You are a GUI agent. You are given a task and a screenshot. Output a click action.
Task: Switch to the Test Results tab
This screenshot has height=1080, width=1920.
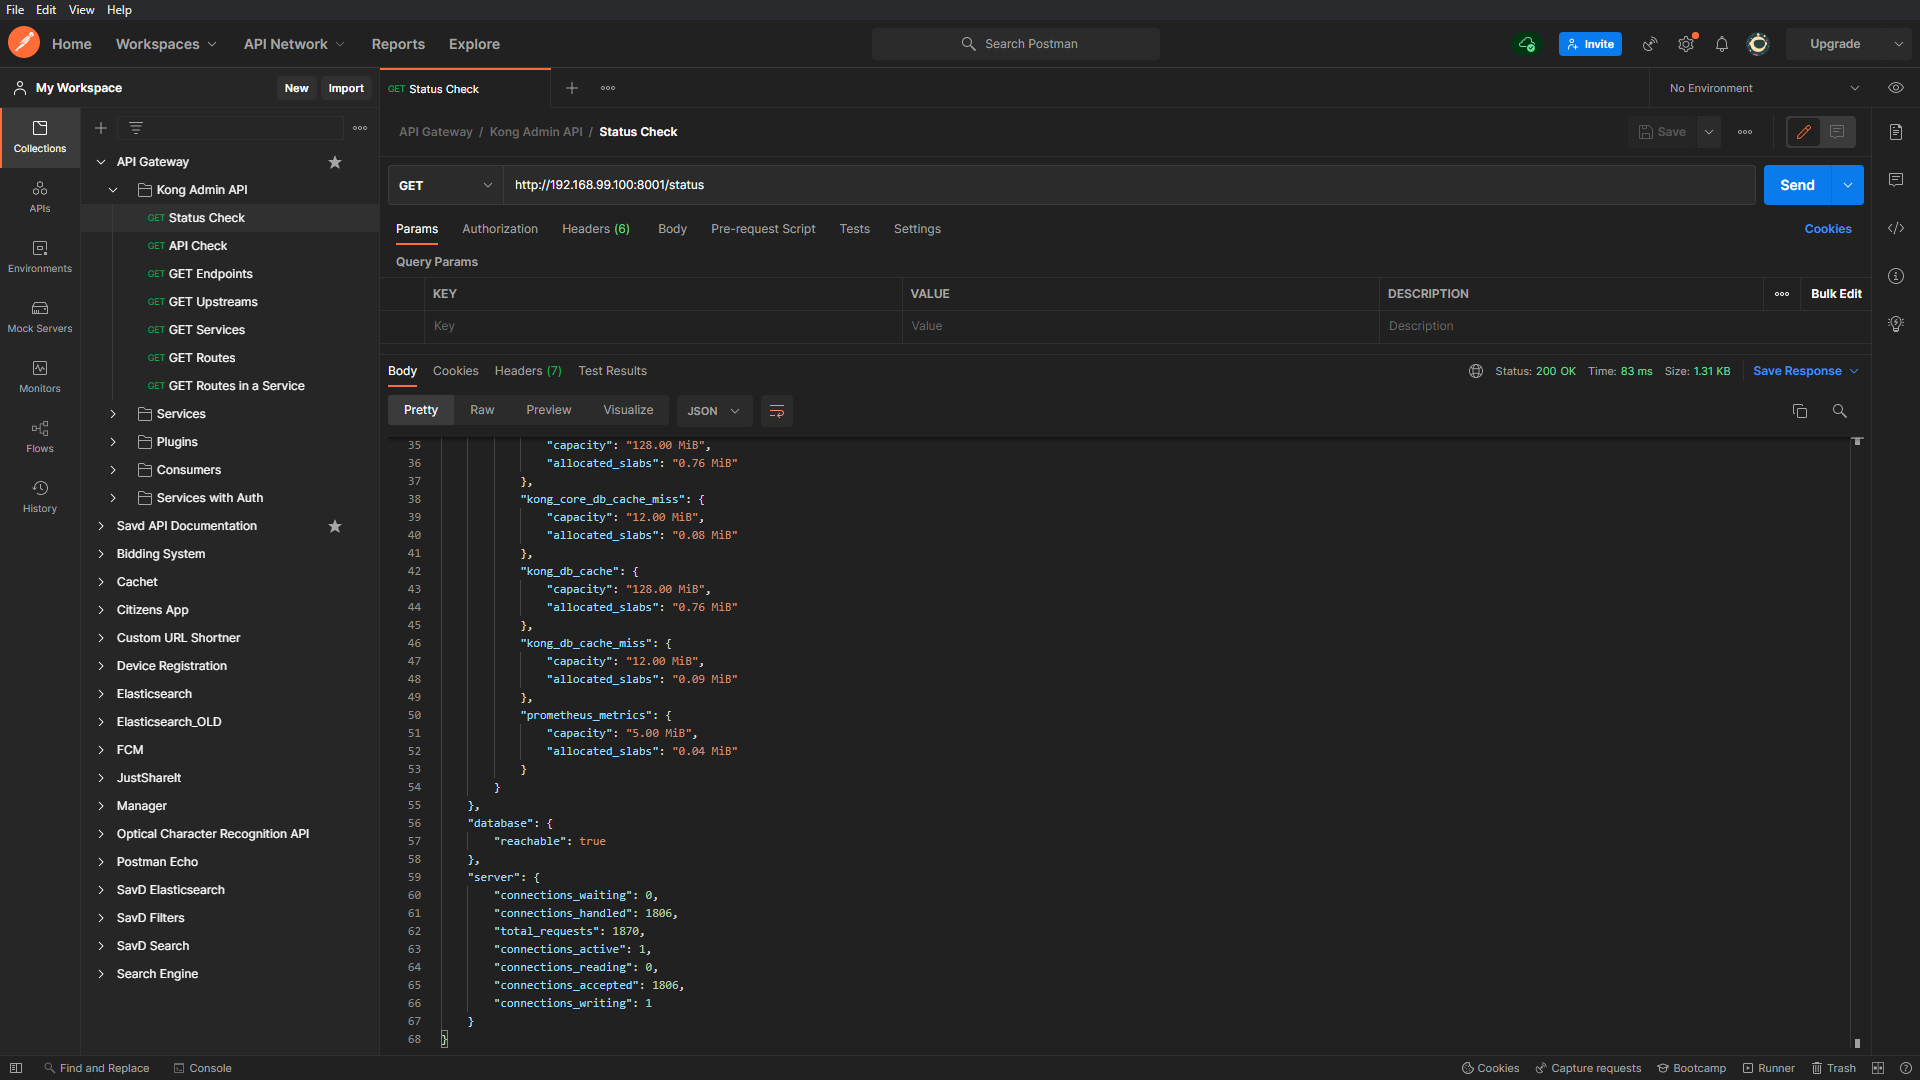pyautogui.click(x=612, y=371)
